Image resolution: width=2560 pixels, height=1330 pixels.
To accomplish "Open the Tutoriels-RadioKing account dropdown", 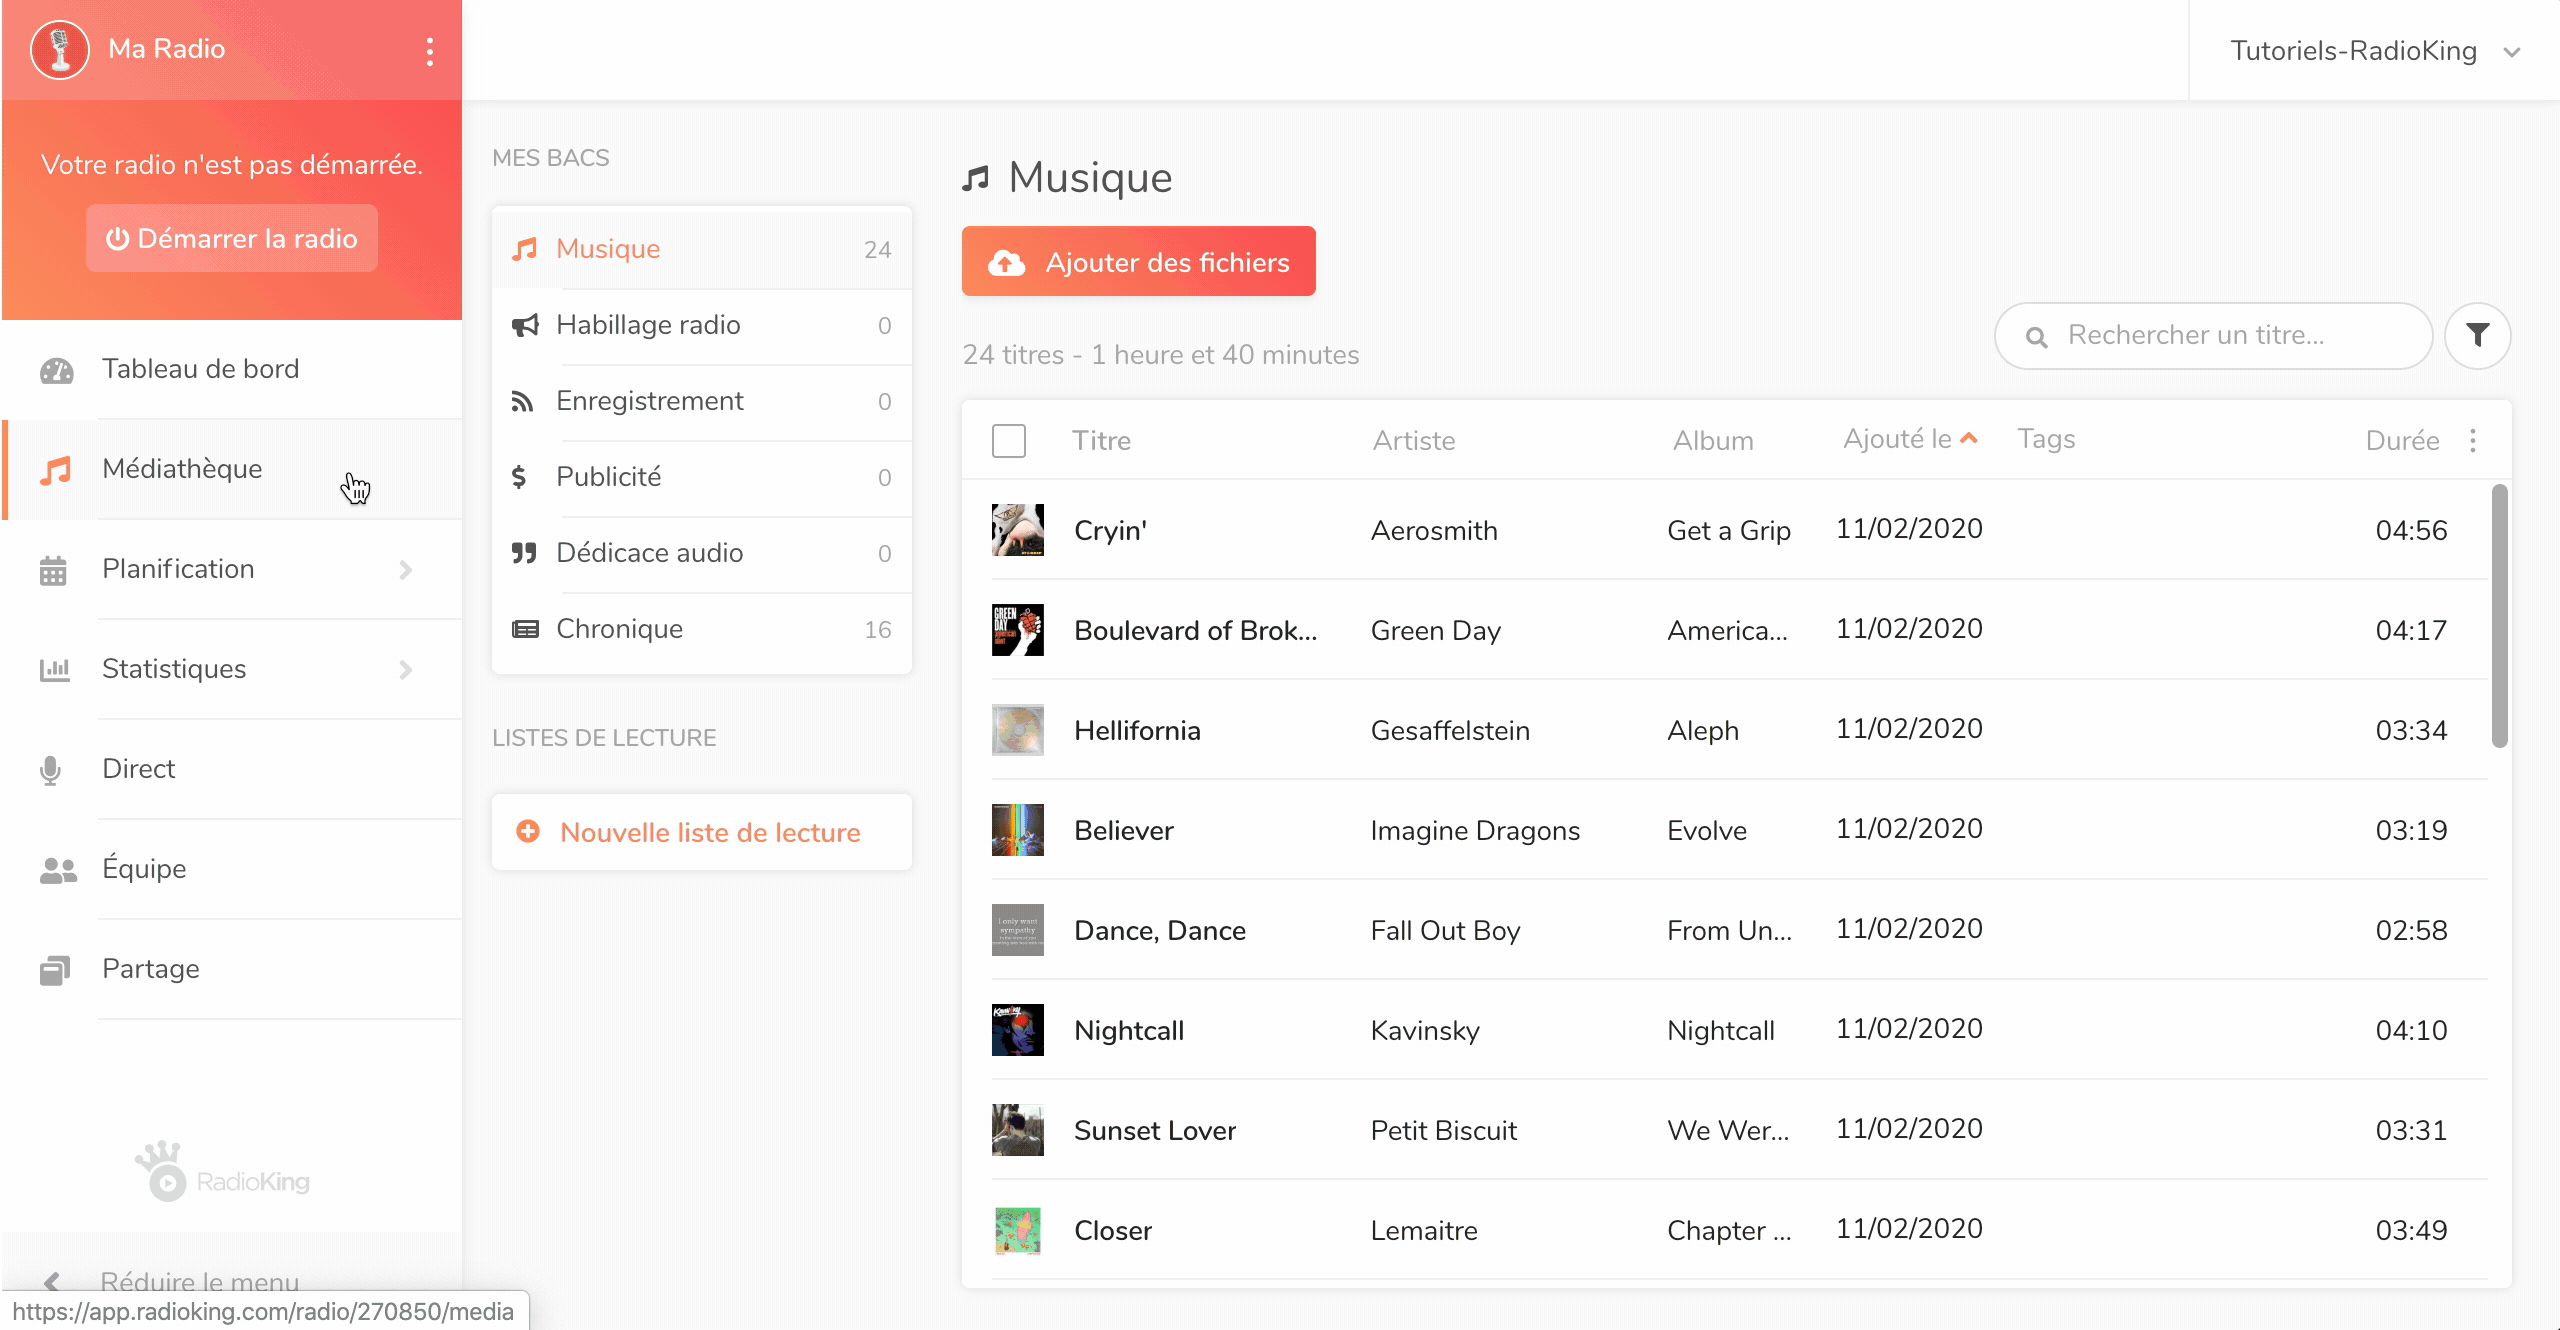I will 2375,51.
